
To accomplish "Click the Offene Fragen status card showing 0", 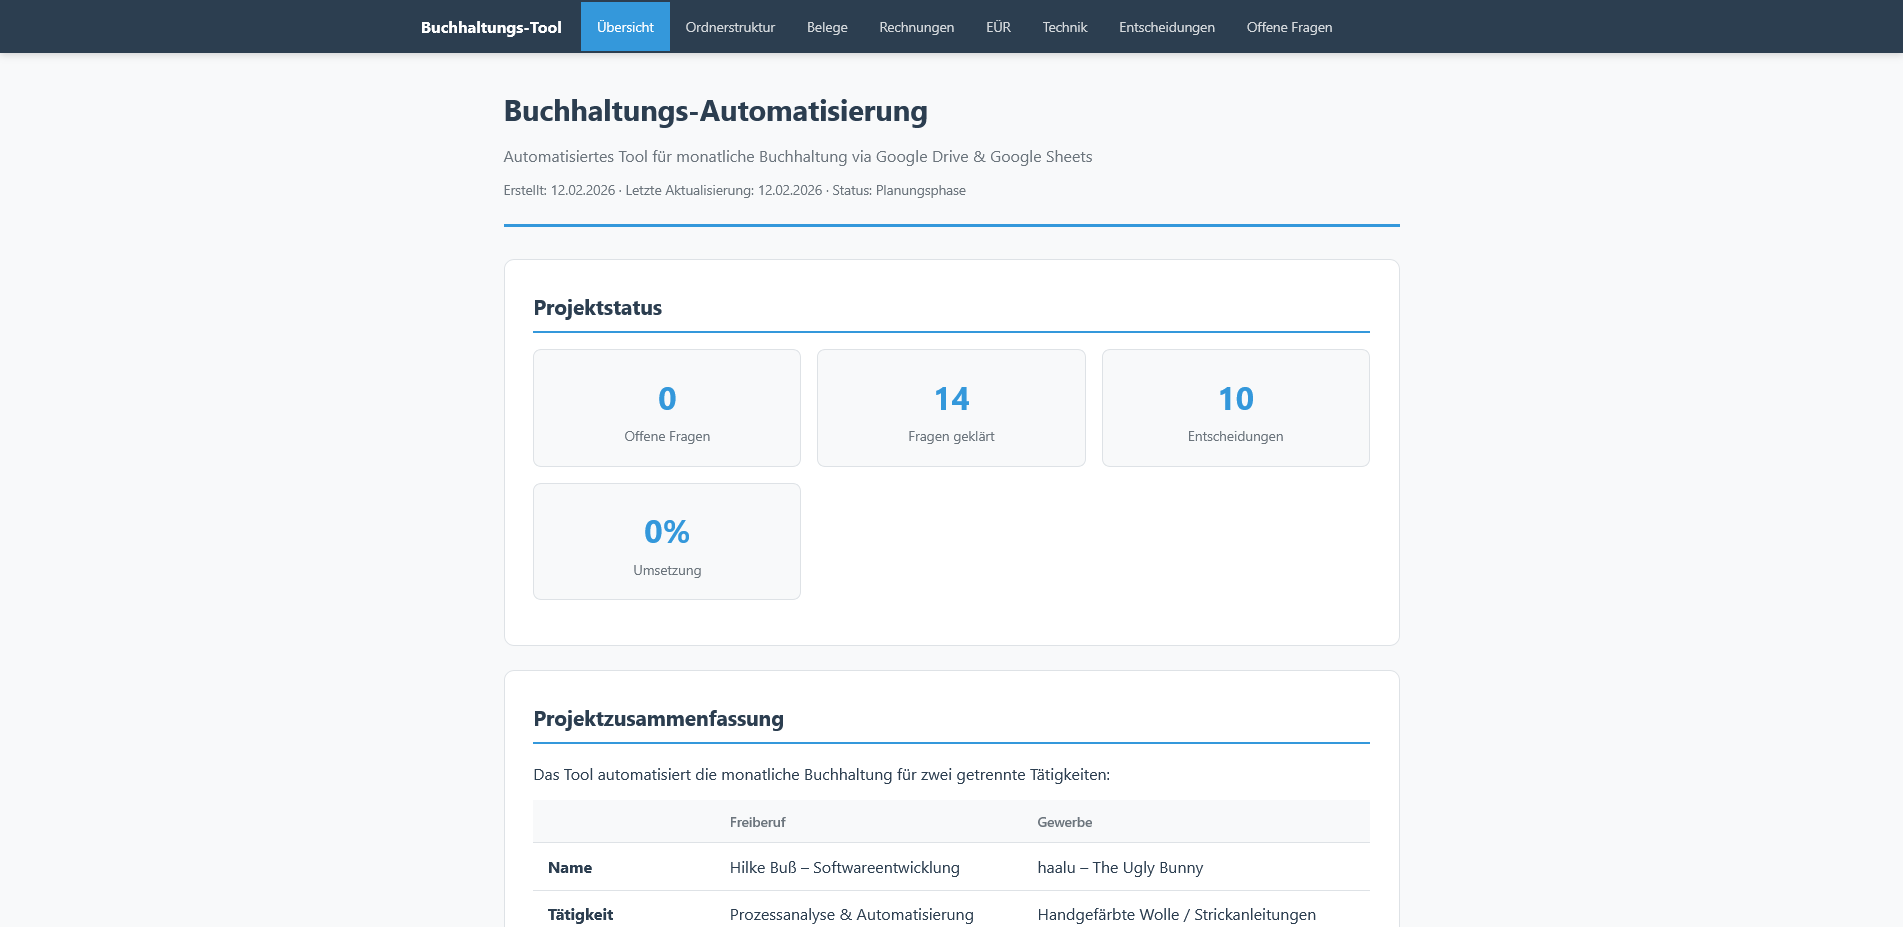I will (667, 408).
